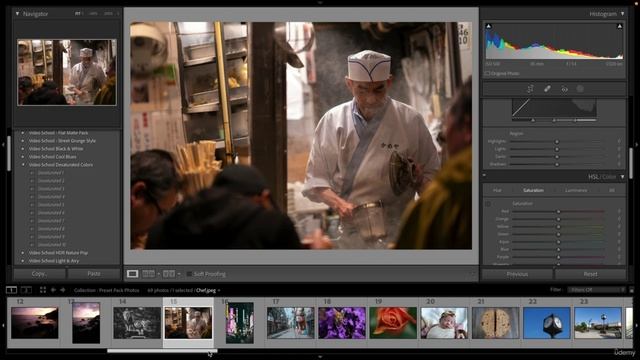This screenshot has width=640, height=360.
Task: Expand Video School Black & White presets
Action: (x=23, y=149)
